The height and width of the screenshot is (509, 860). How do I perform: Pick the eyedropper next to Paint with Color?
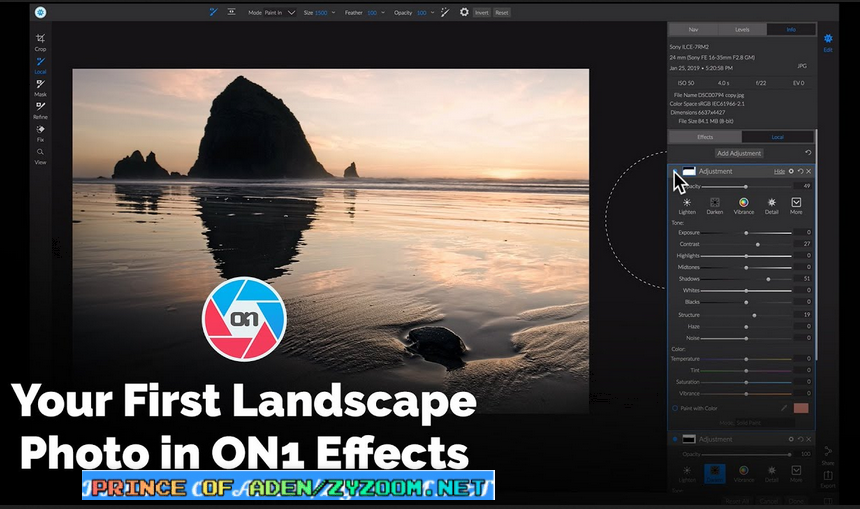point(784,408)
